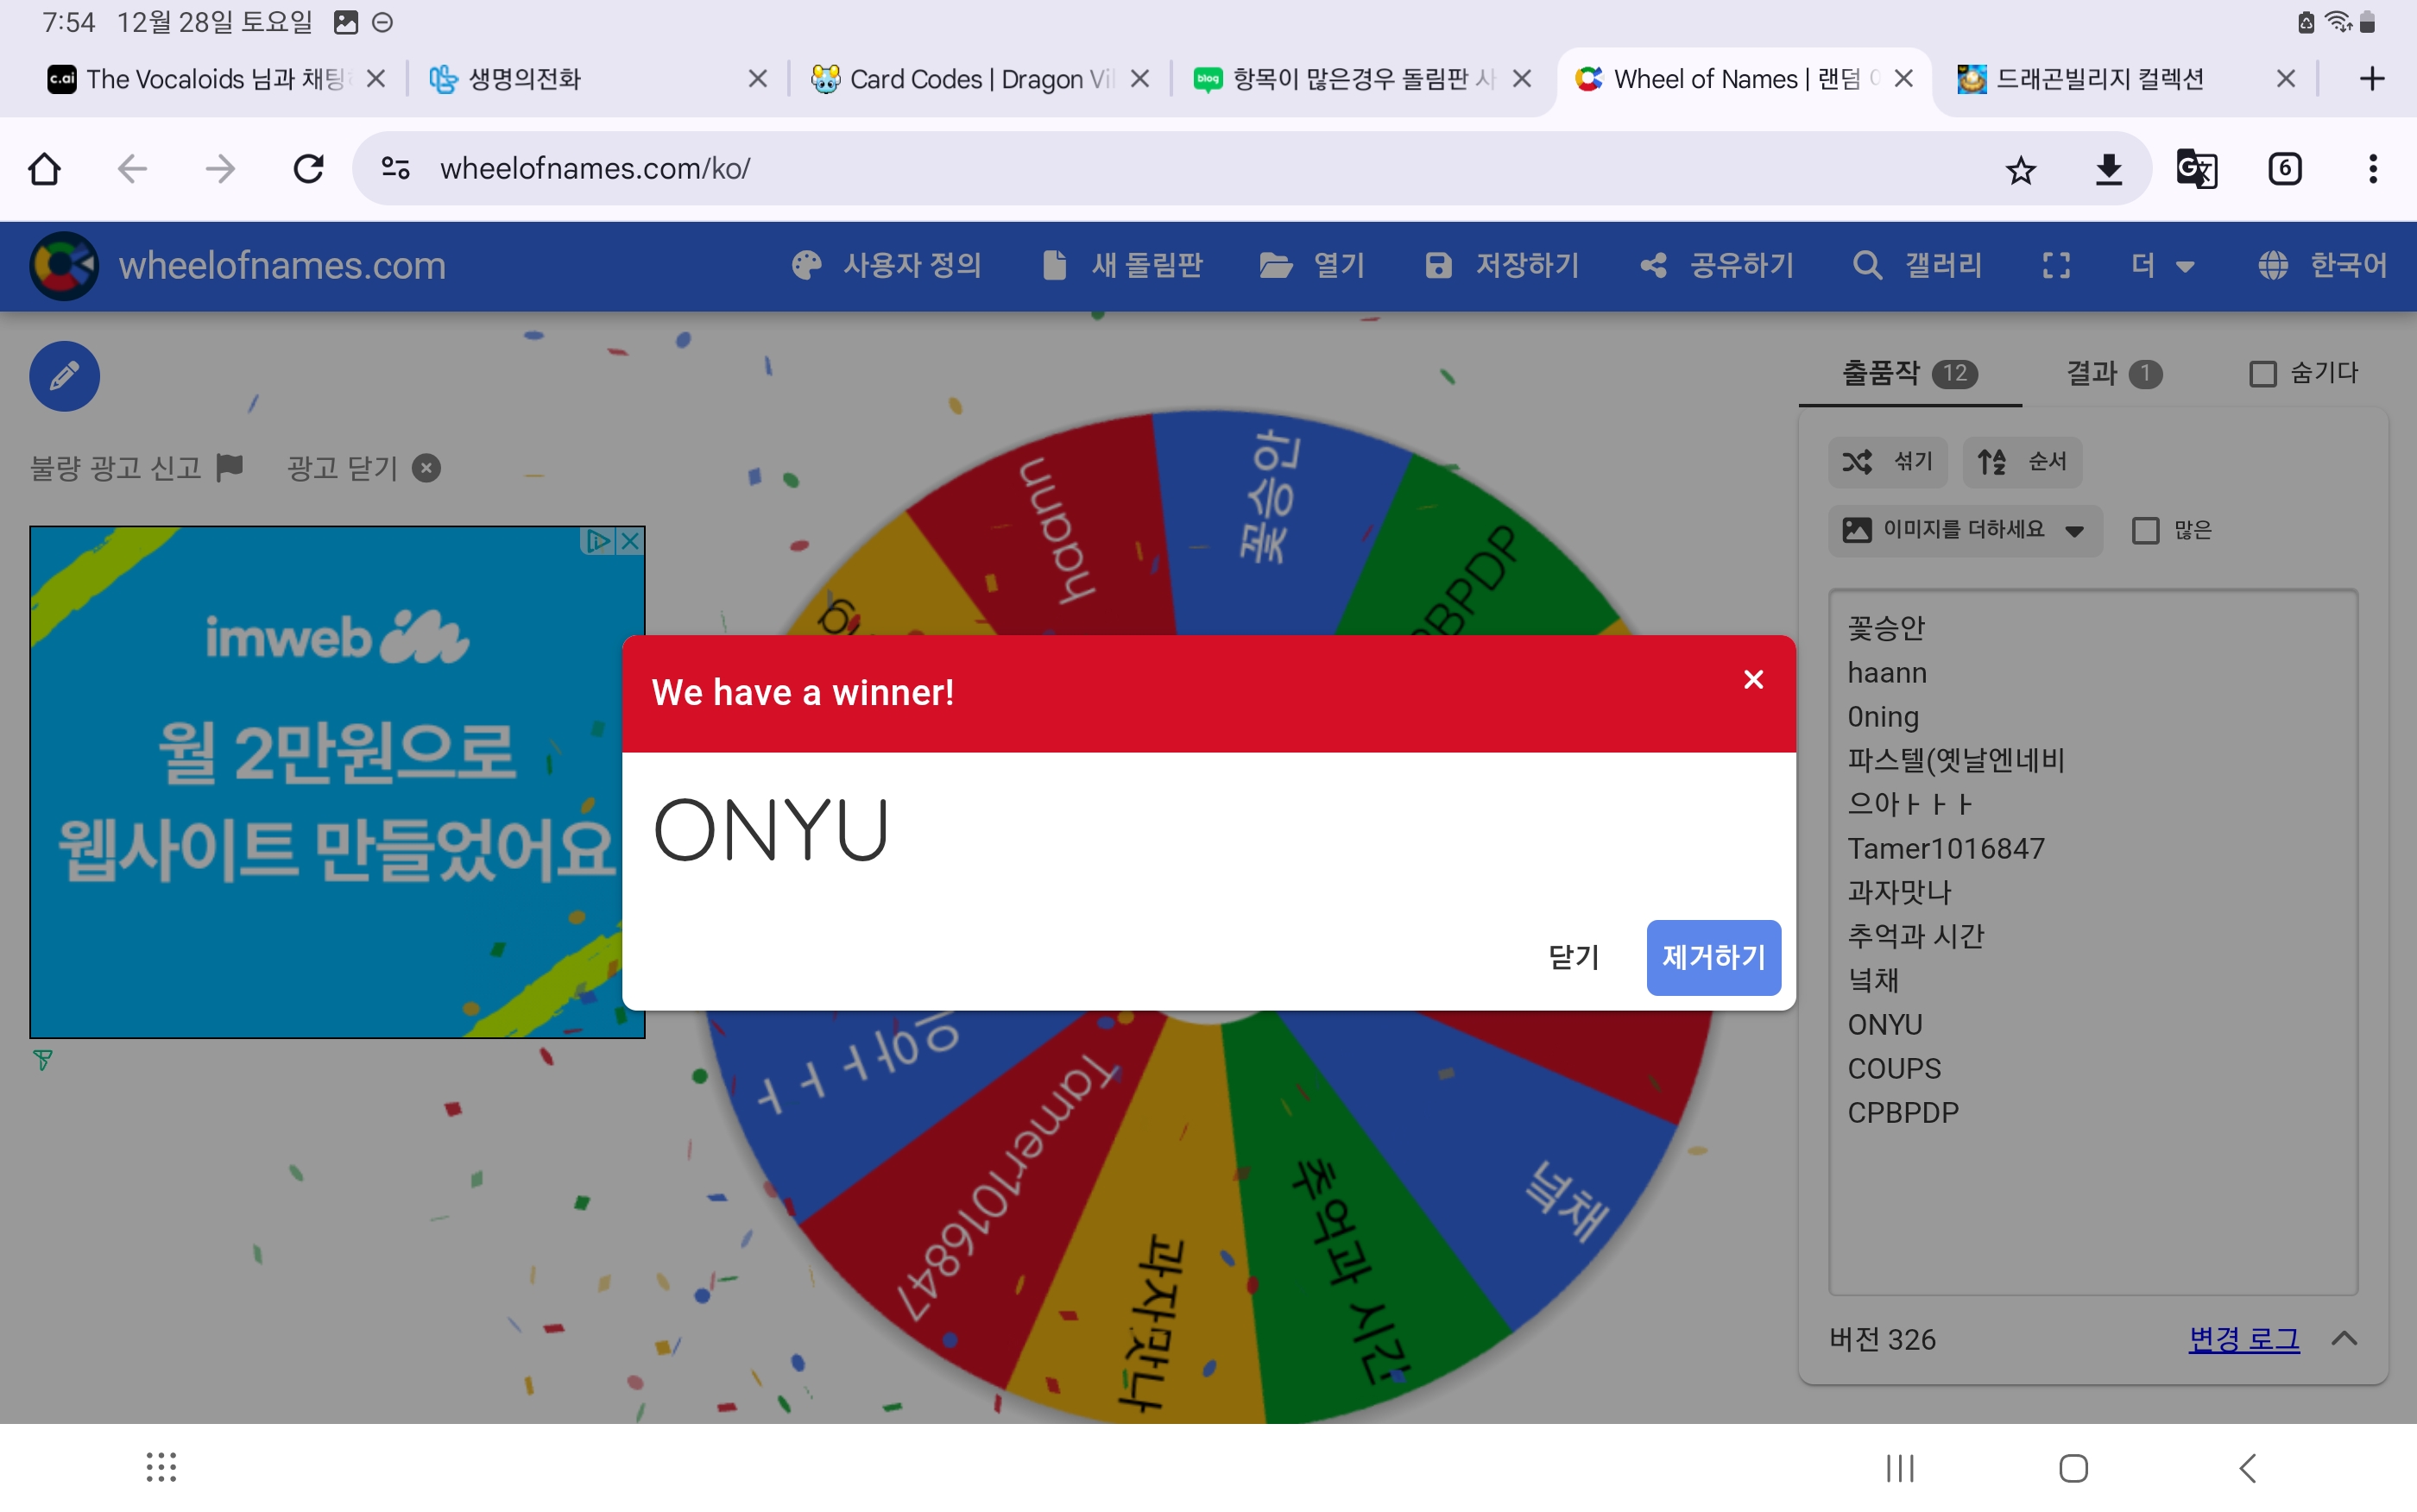Bookmark page with star icon
The width and height of the screenshot is (2417, 1512).
point(2020,169)
